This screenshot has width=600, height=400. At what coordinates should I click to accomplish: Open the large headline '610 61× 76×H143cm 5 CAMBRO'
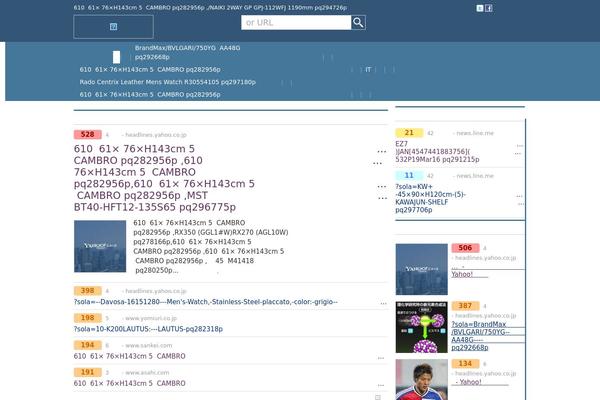[x=164, y=178]
